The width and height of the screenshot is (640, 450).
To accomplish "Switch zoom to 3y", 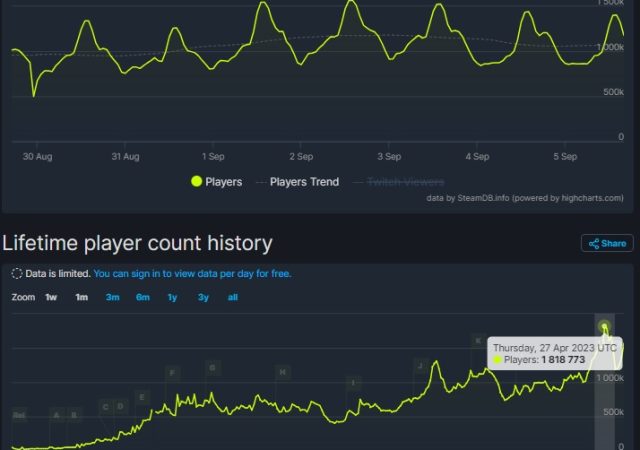I will [x=203, y=297].
